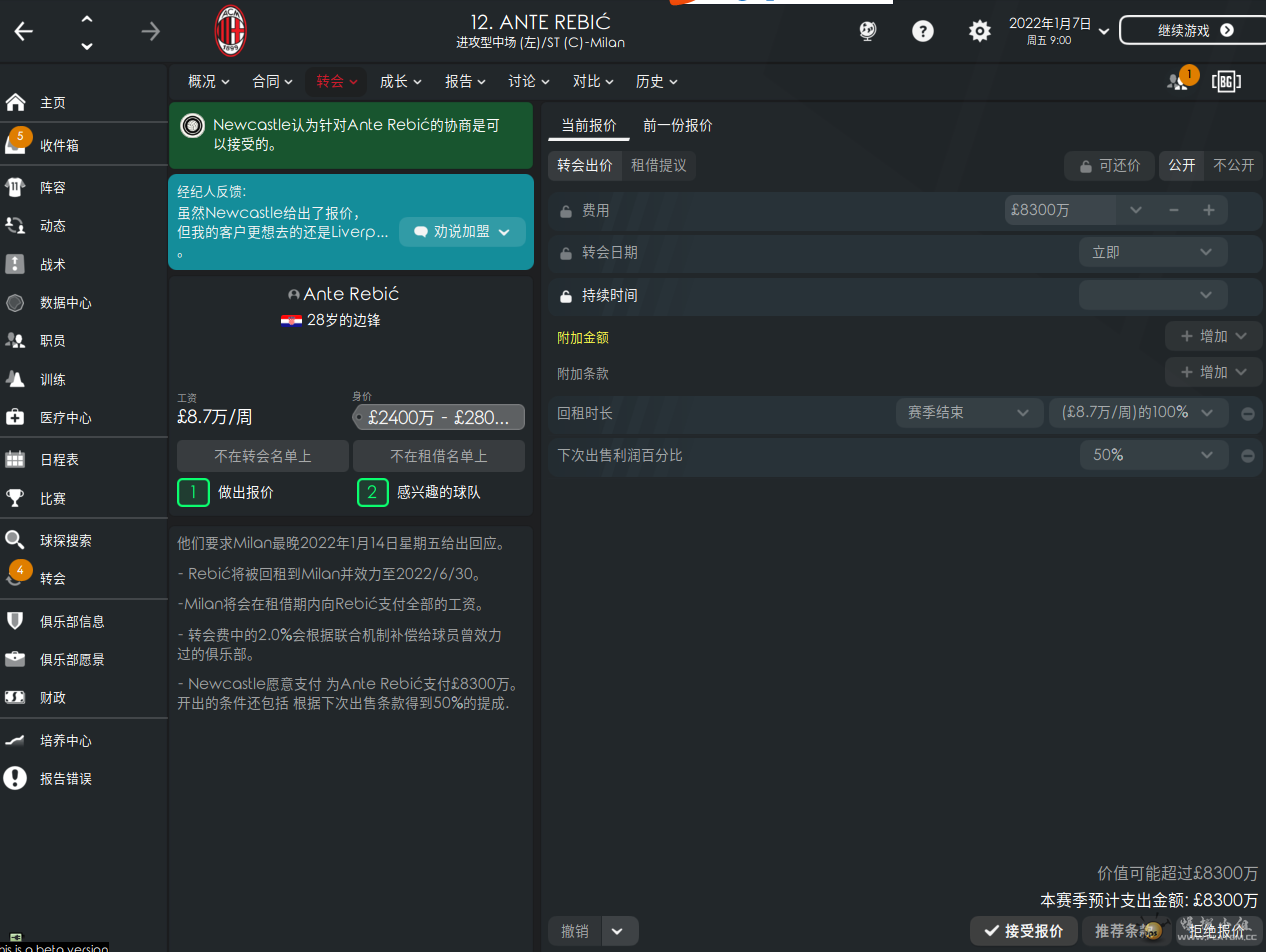The width and height of the screenshot is (1266, 952).
Task: Open 战术 tactics in sidebar
Action: click(x=53, y=265)
